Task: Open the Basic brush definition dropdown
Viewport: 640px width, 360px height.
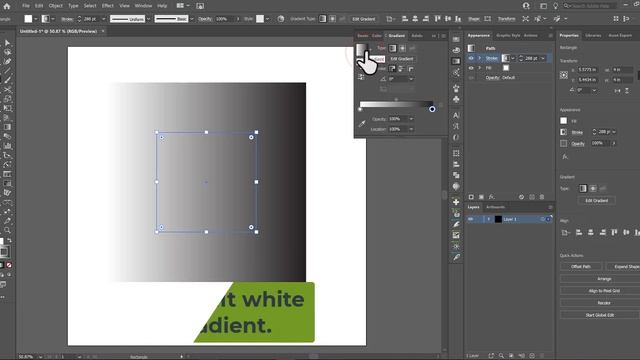Action: coord(191,19)
